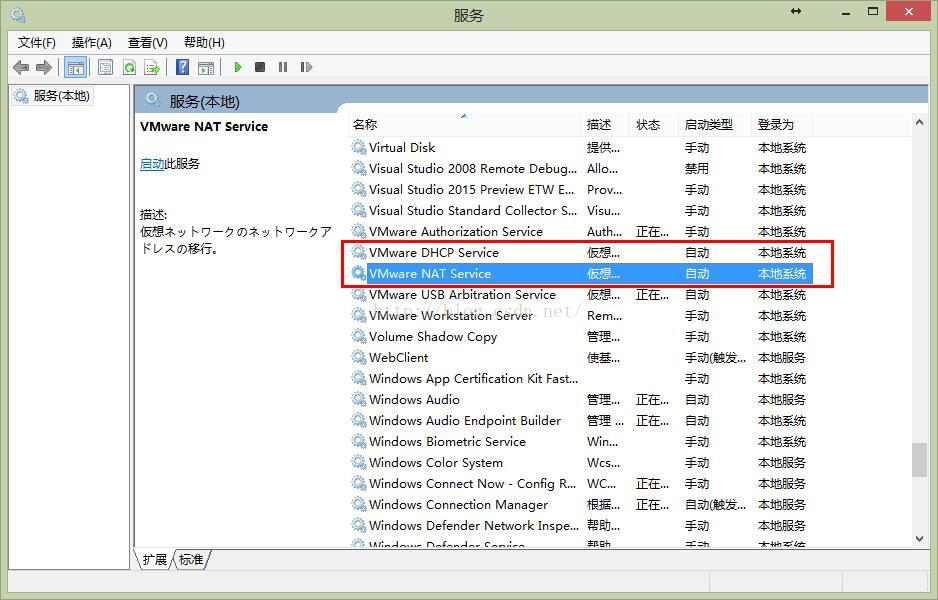Start the service with the green play icon
This screenshot has width=938, height=600.
(237, 67)
